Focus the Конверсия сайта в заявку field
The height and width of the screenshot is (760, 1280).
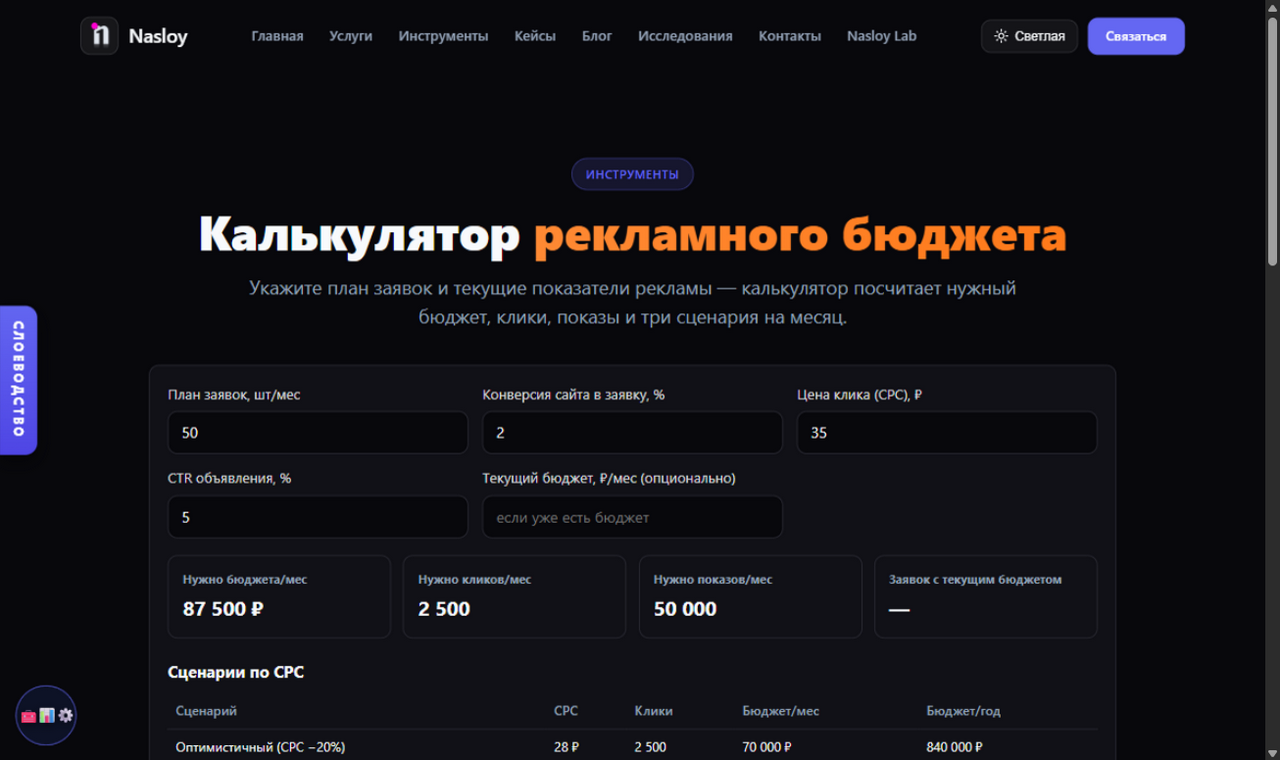(x=632, y=433)
